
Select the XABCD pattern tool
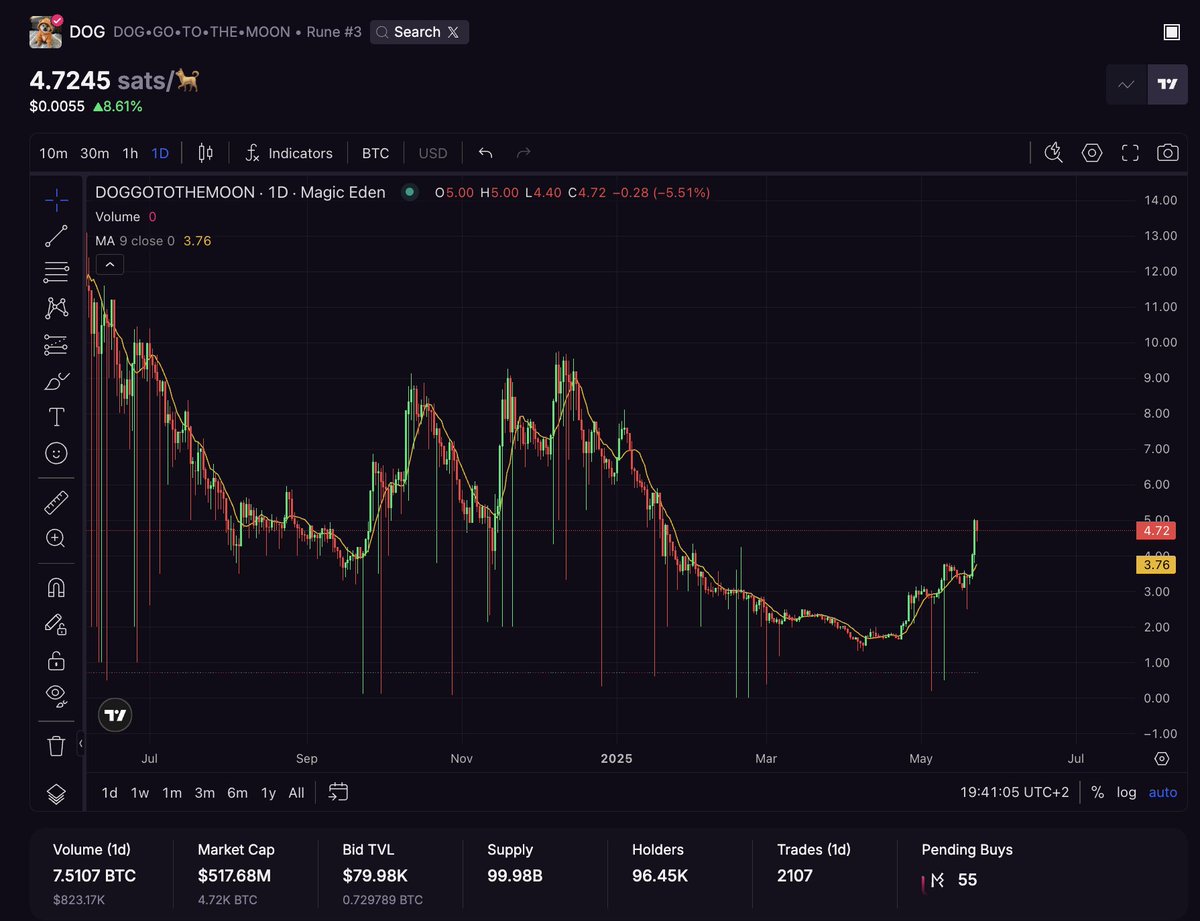(x=57, y=308)
